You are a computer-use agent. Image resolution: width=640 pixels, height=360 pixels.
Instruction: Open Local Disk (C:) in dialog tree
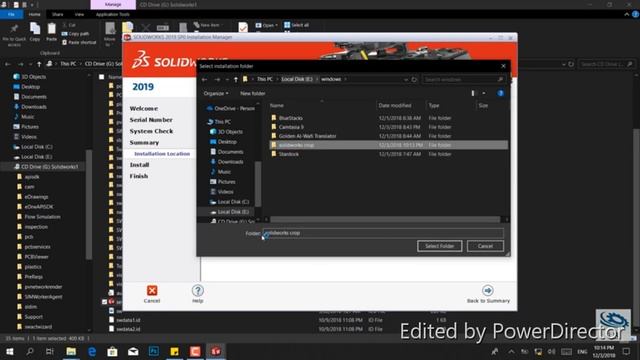[229, 202]
